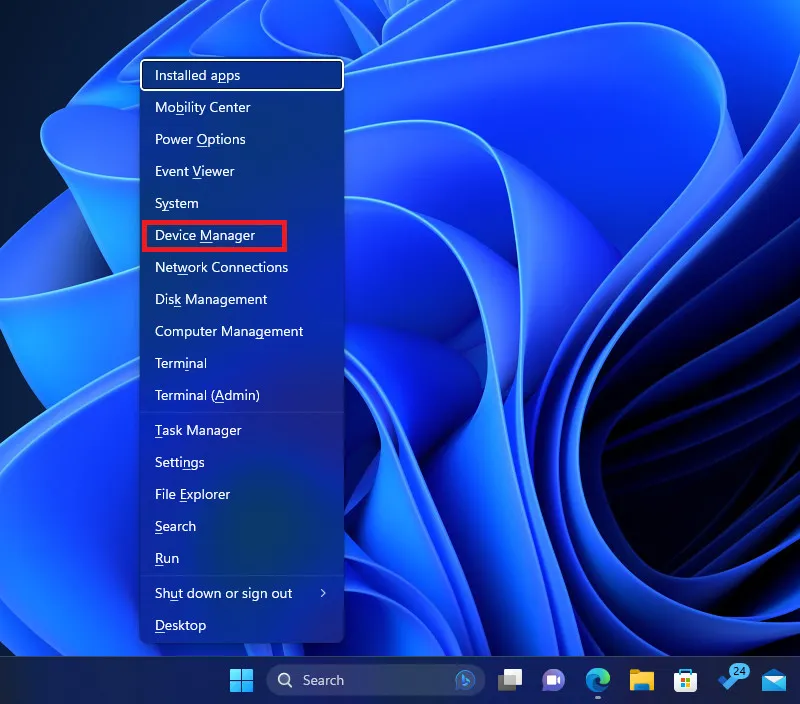Open the Windows Start button

[x=241, y=680]
